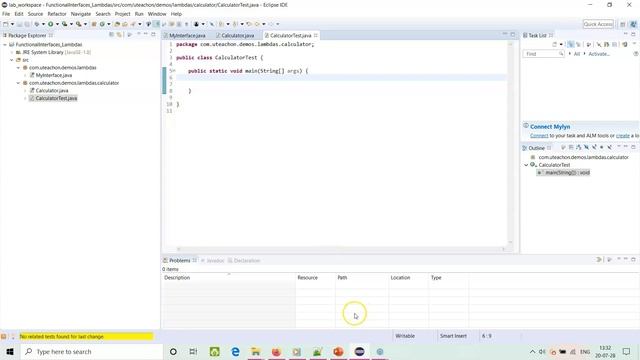This screenshot has width=640, height=360.
Task: Maximize the editor area
Action: [x=513, y=35]
